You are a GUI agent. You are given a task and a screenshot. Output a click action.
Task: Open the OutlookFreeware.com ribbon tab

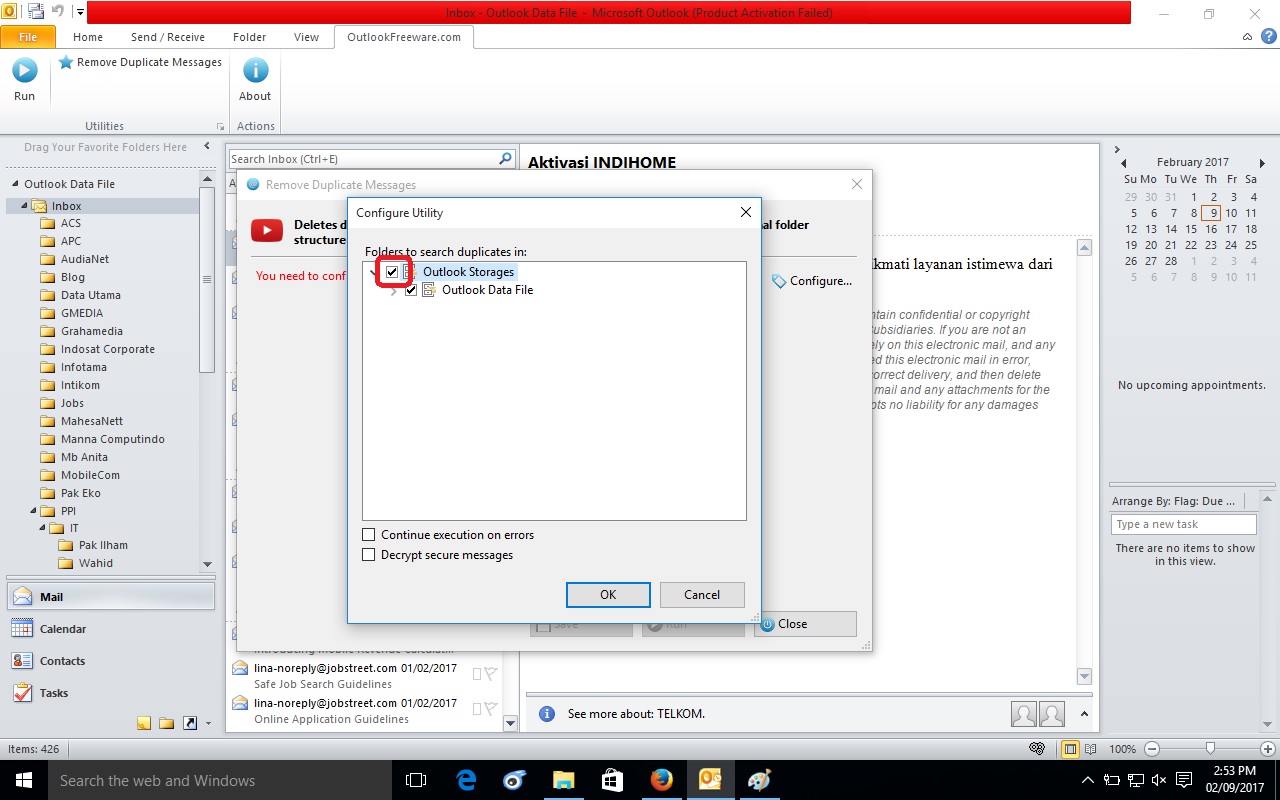(x=403, y=37)
